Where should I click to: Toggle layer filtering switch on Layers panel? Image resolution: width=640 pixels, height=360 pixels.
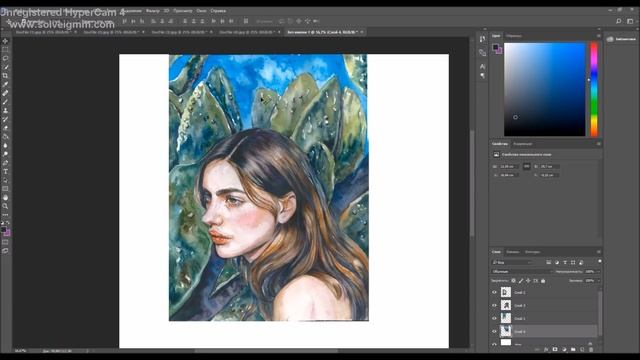[x=599, y=262]
